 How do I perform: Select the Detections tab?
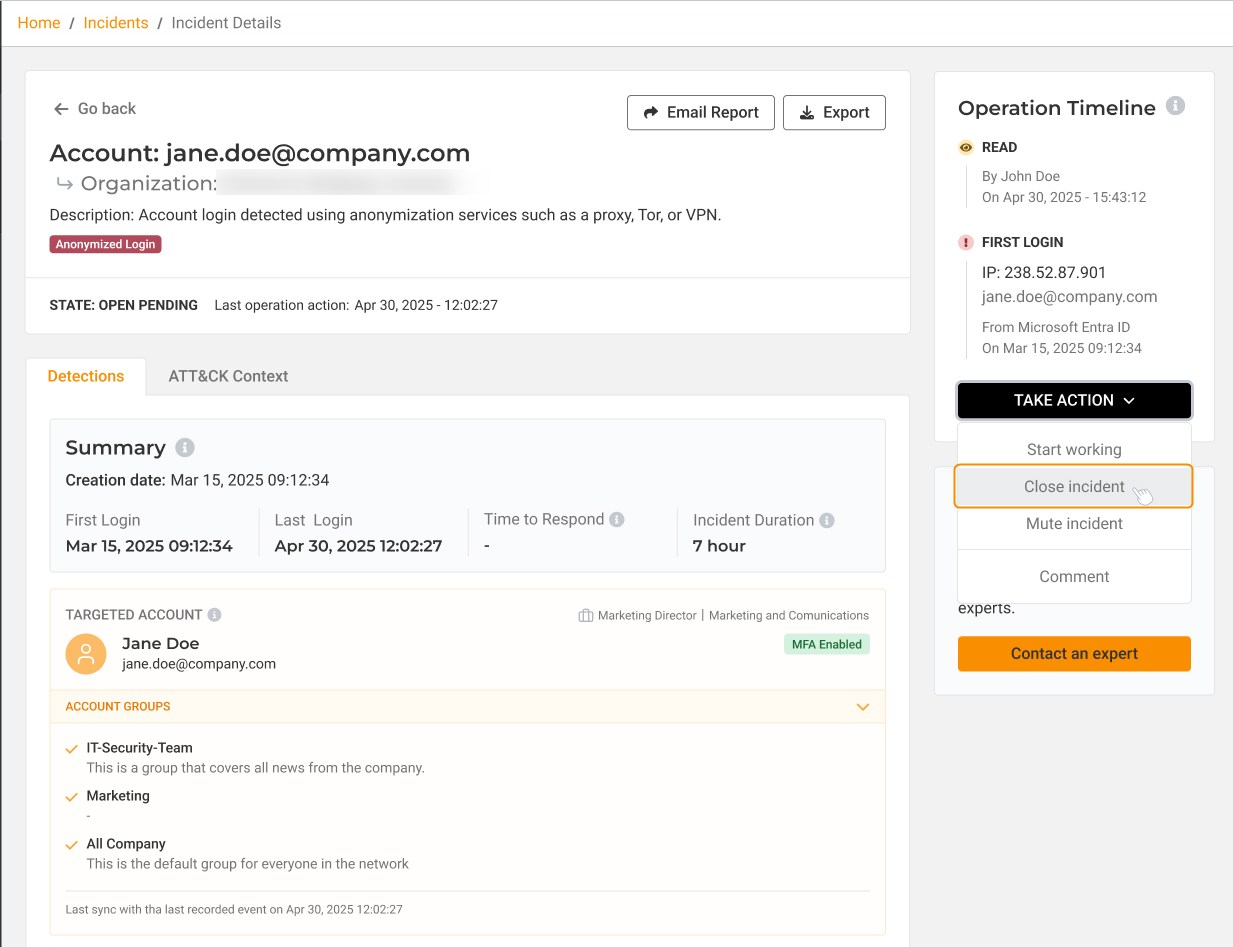86,376
